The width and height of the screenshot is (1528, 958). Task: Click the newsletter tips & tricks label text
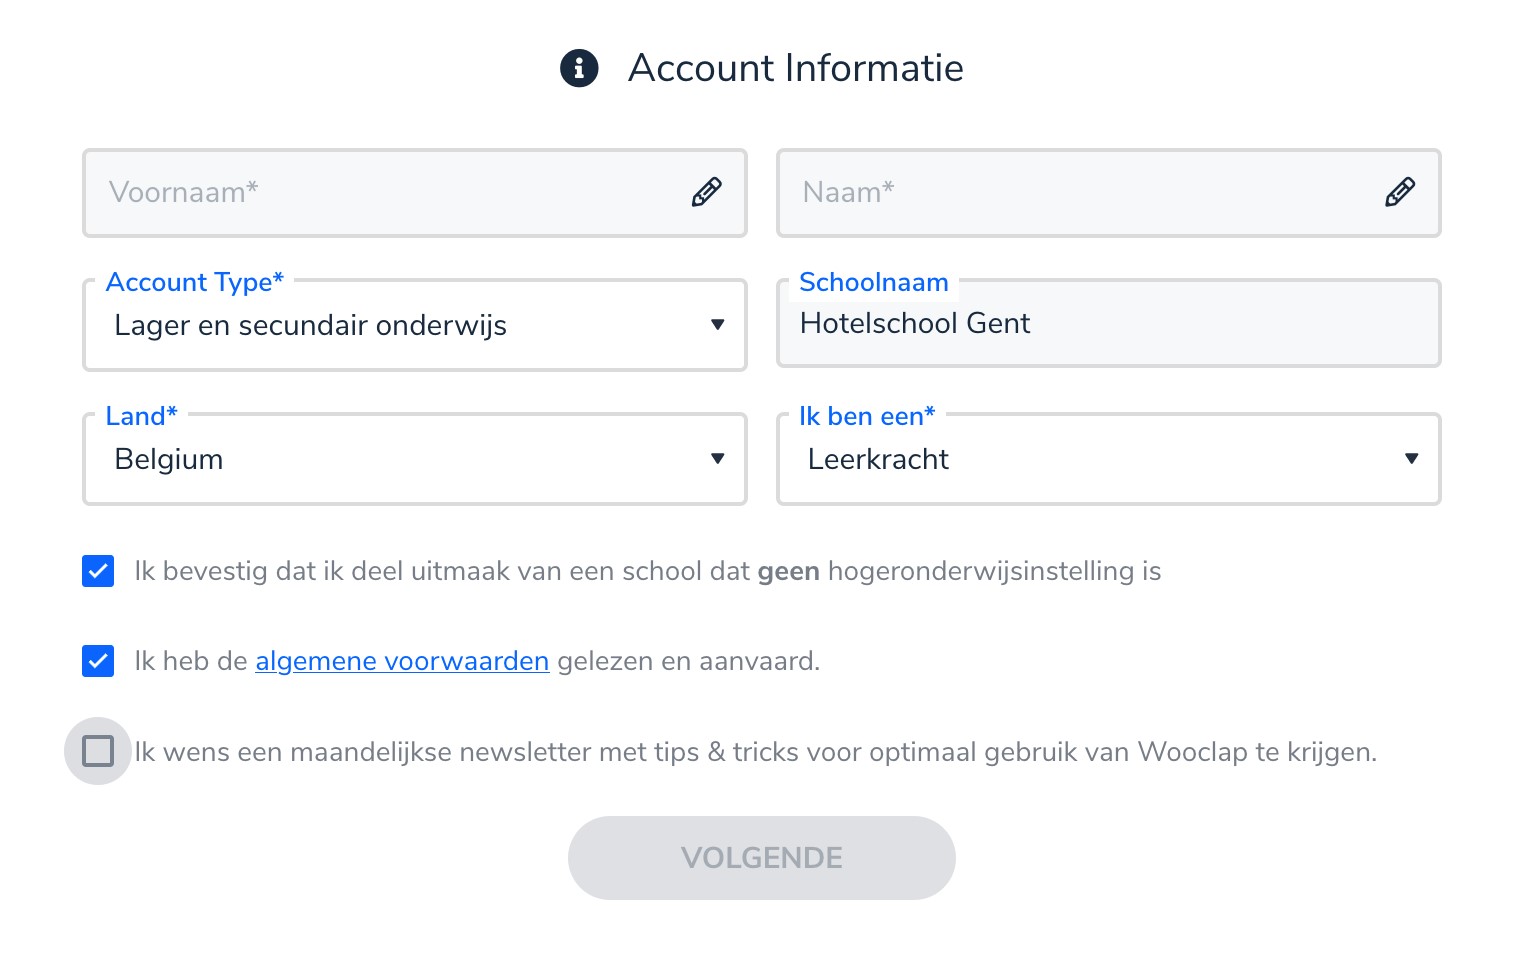(x=755, y=752)
